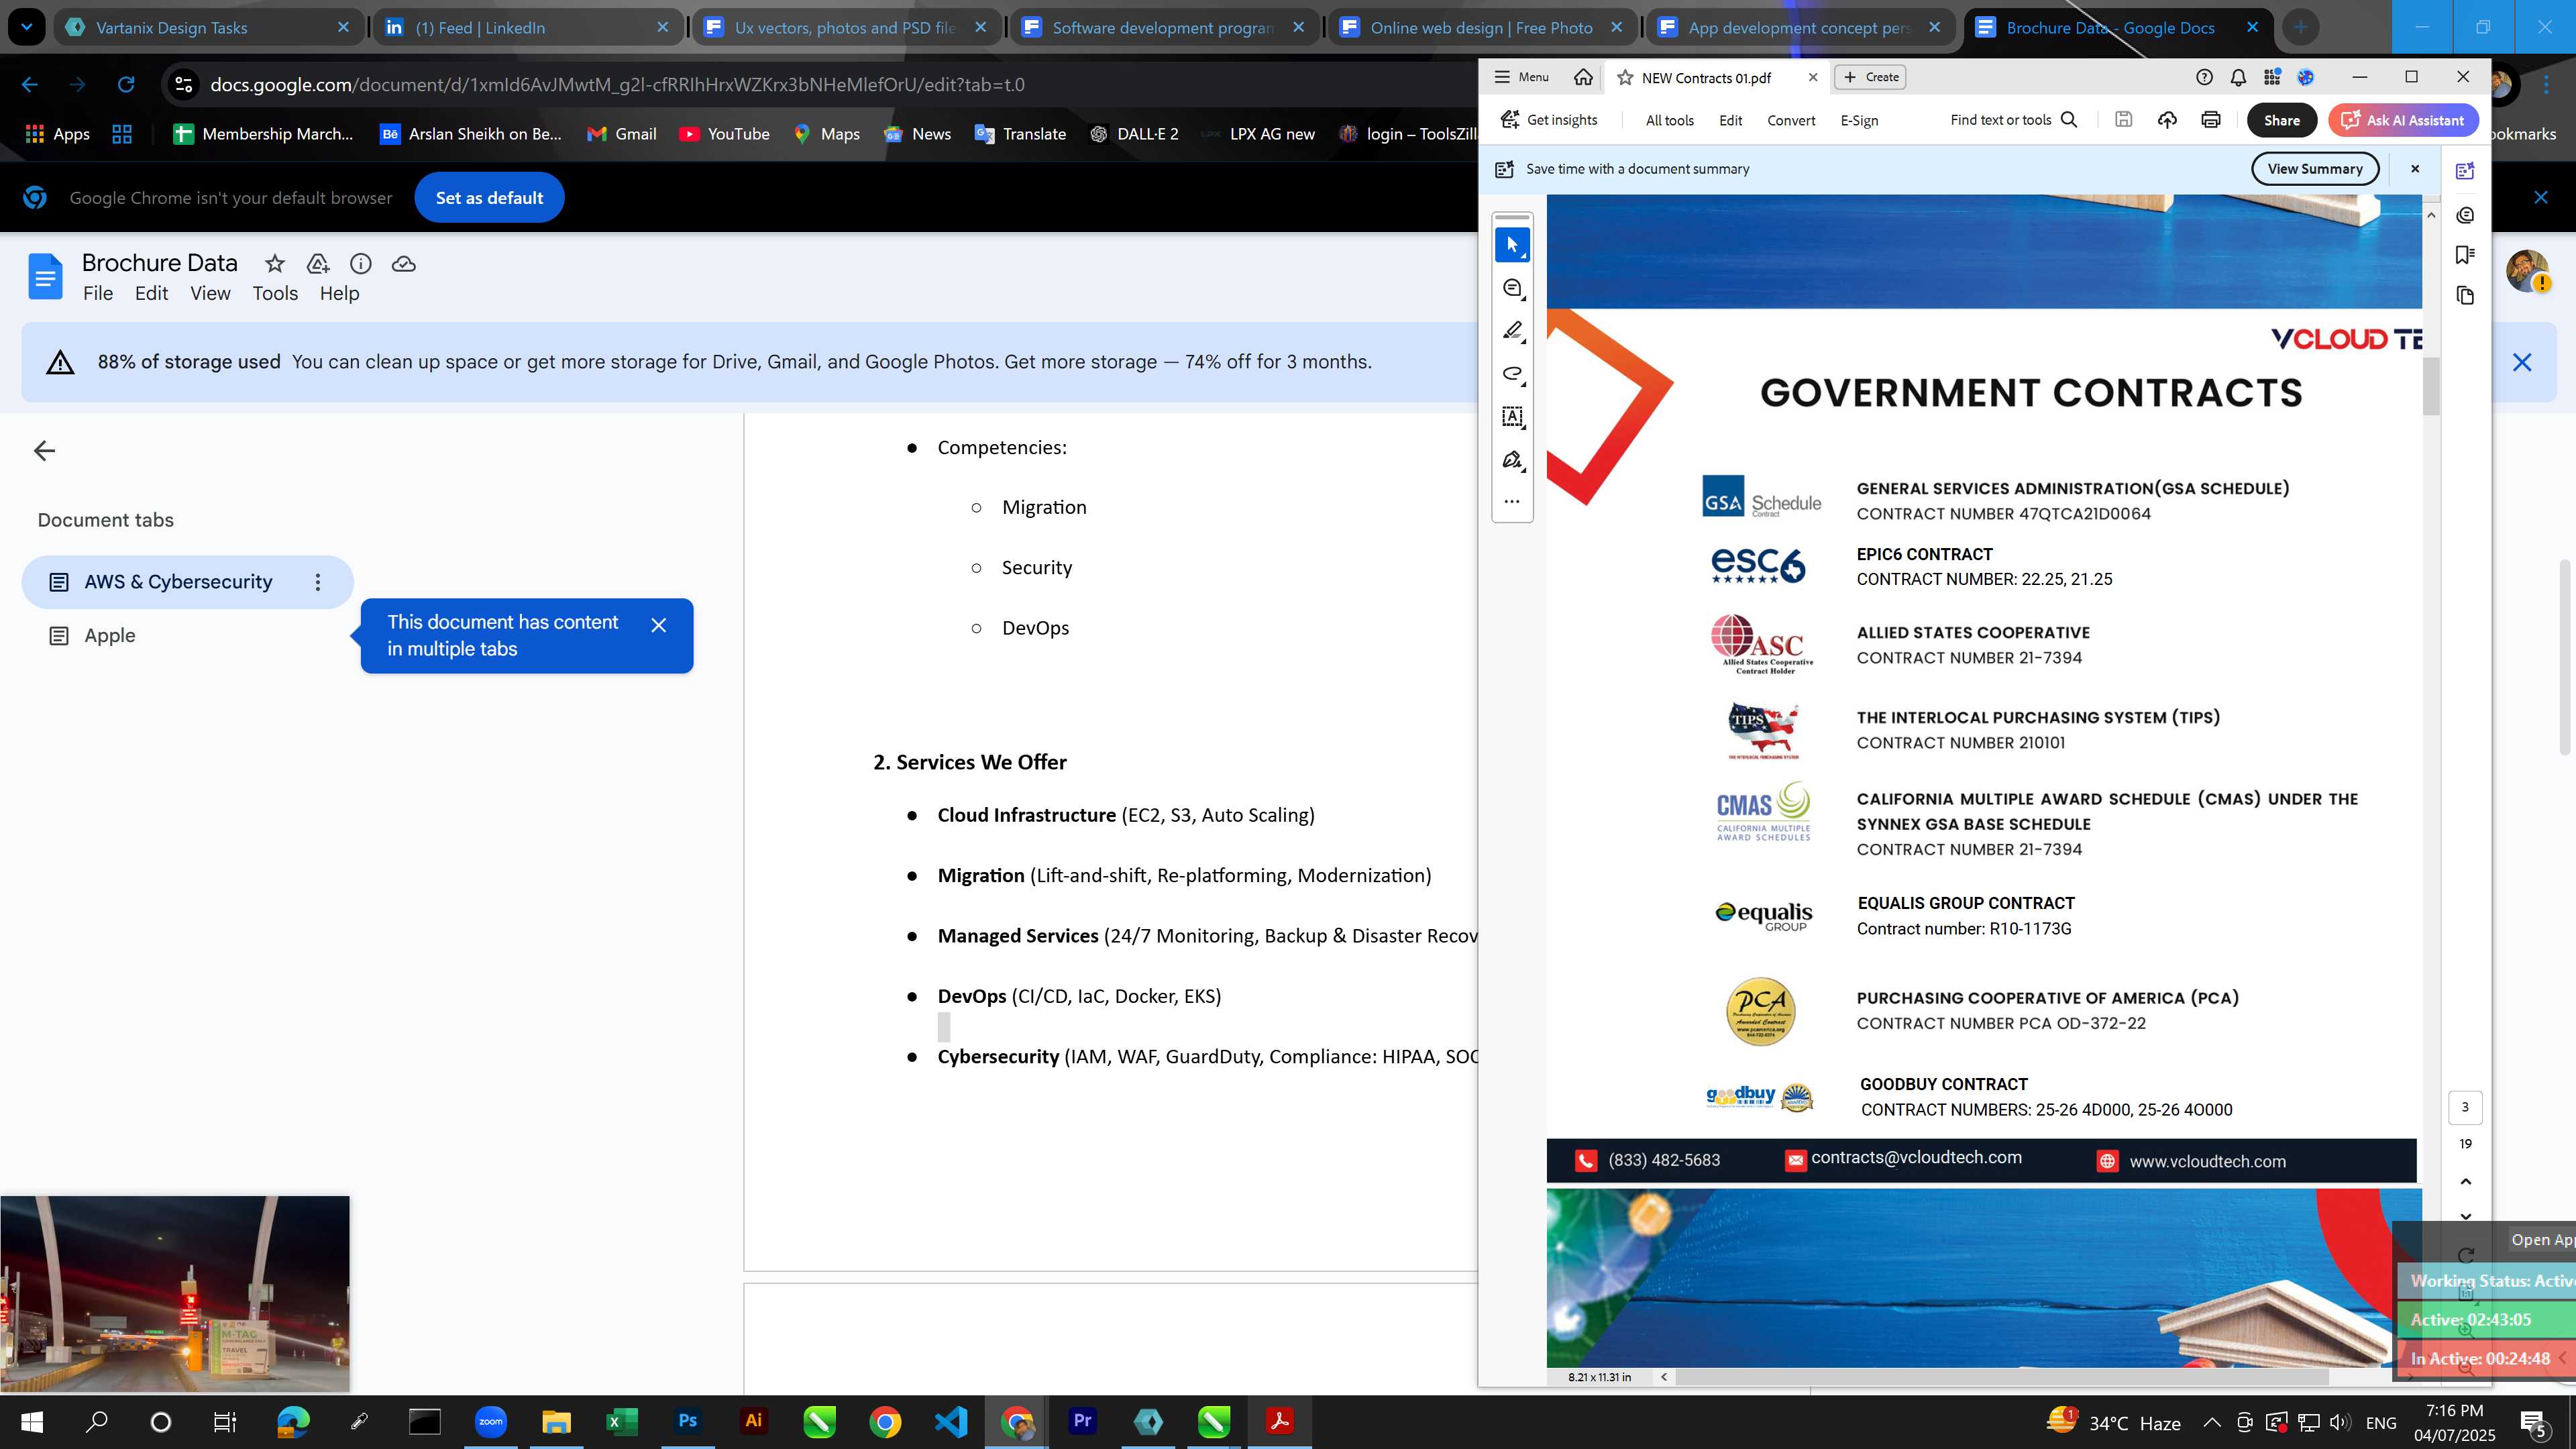Switch to Vartanix Design Tasks browser tab
Viewport: 2576px width, 1449px height.
tap(207, 27)
